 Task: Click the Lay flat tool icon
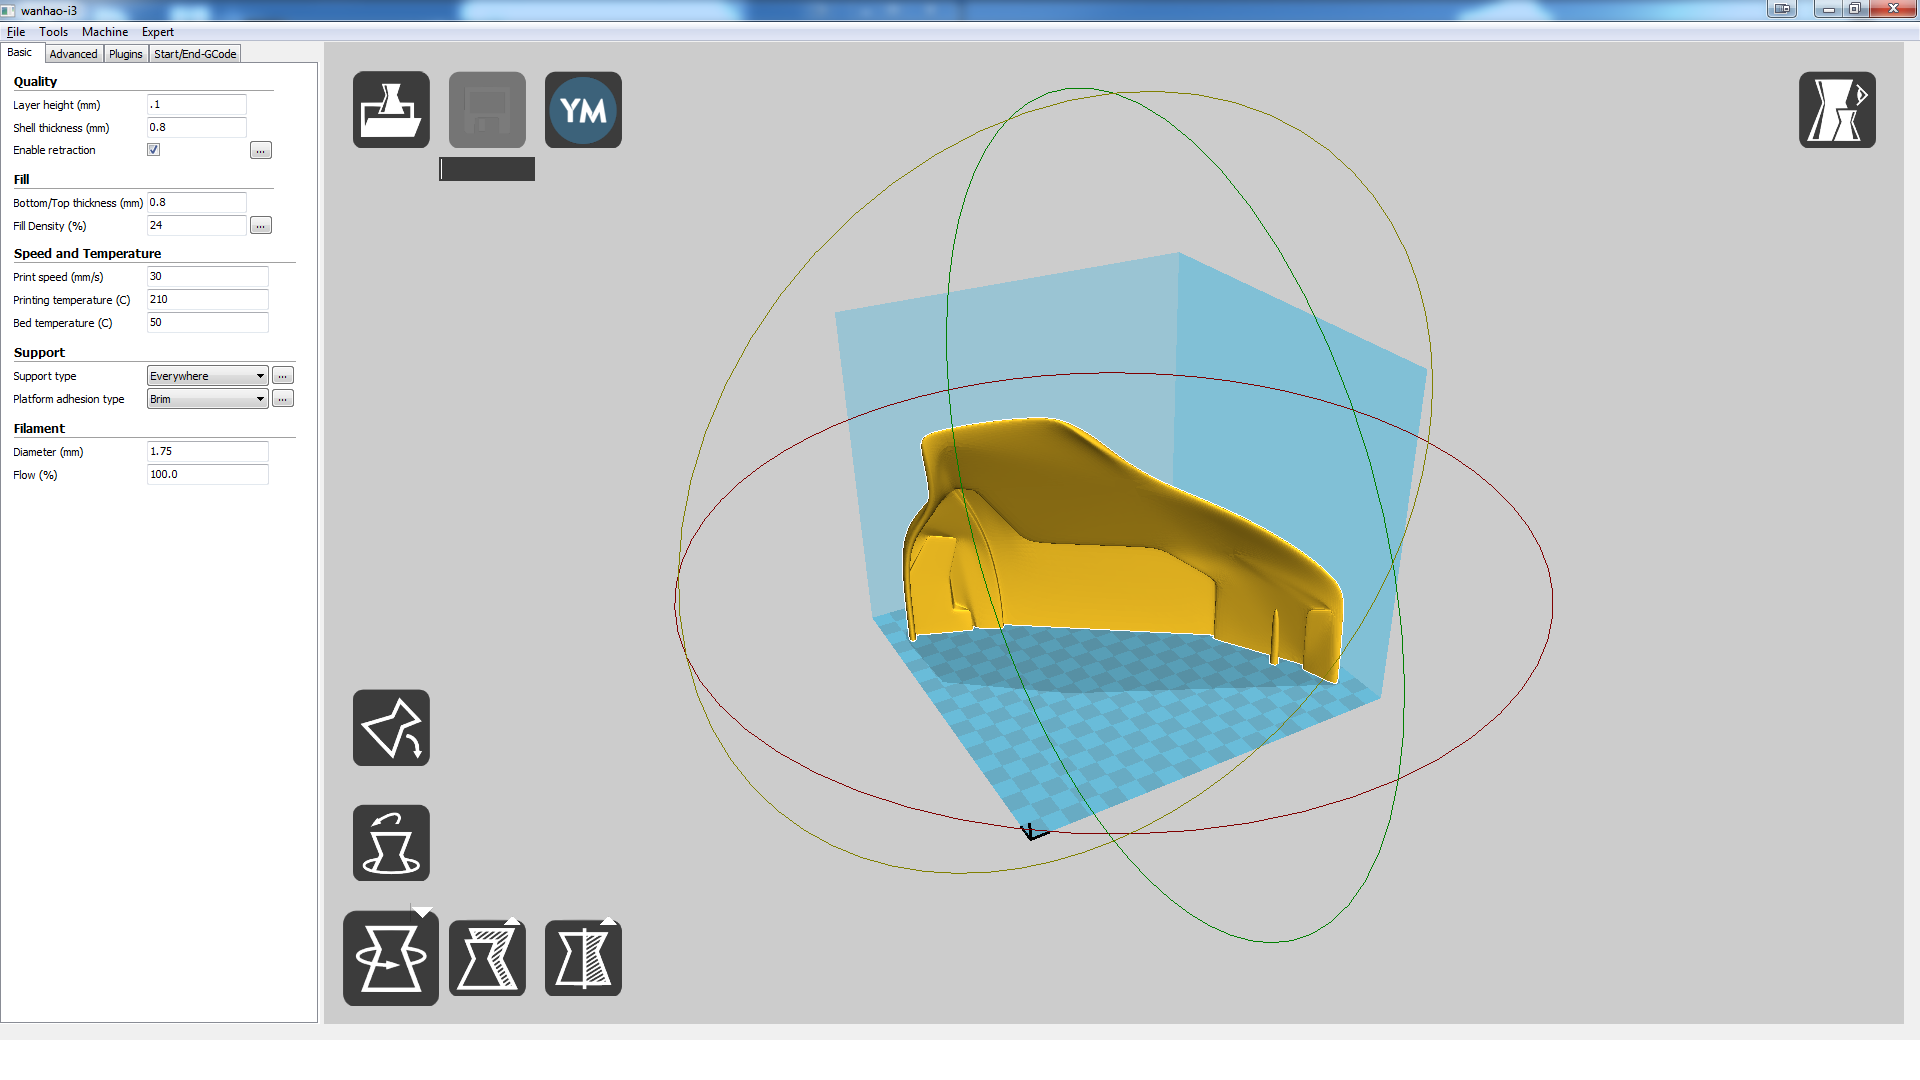point(391,728)
